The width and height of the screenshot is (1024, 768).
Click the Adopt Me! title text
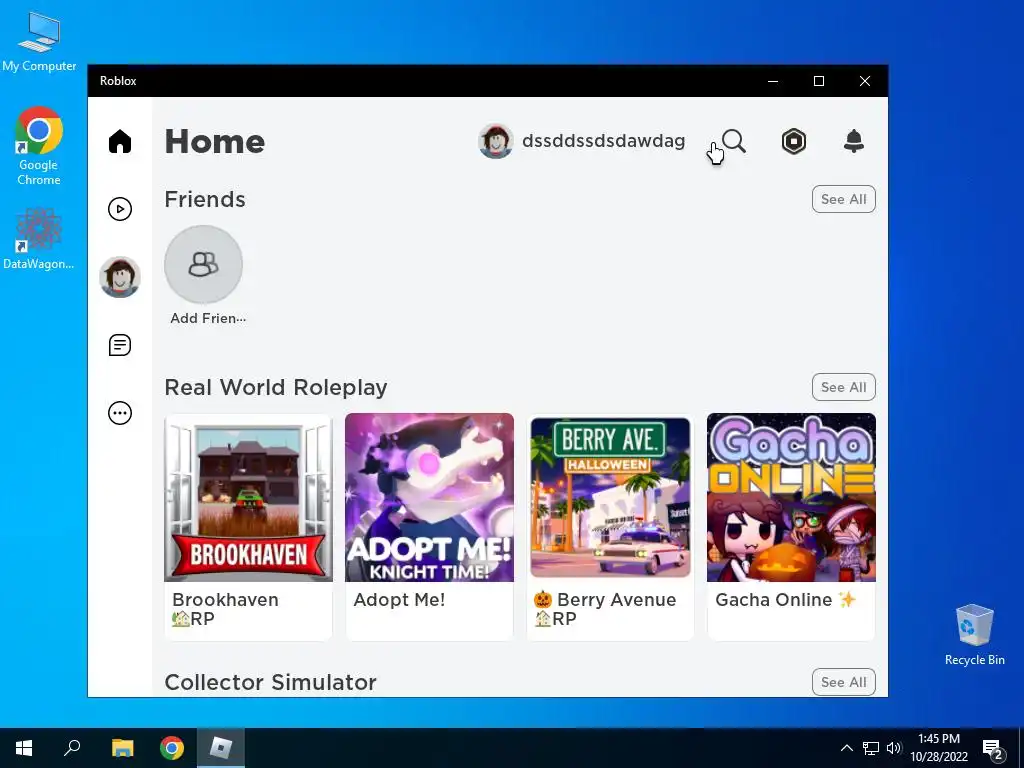pyautogui.click(x=399, y=600)
